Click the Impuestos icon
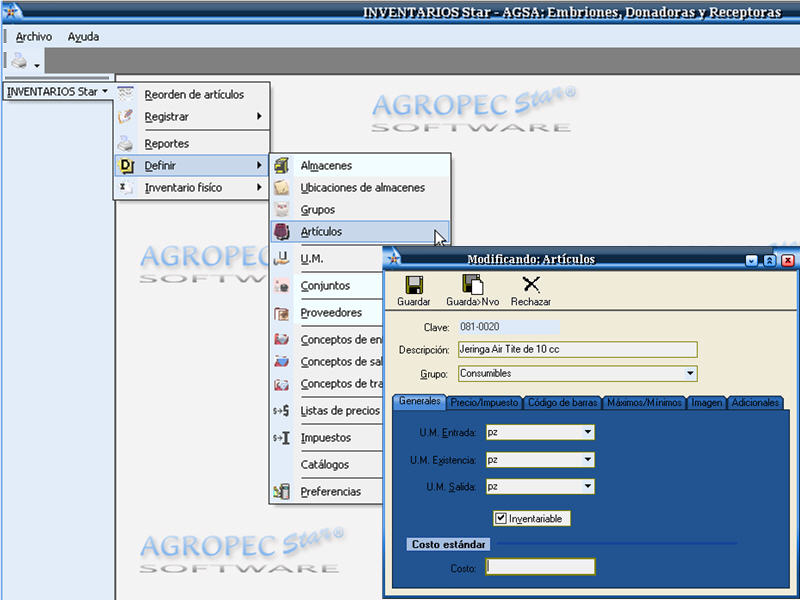 point(282,437)
